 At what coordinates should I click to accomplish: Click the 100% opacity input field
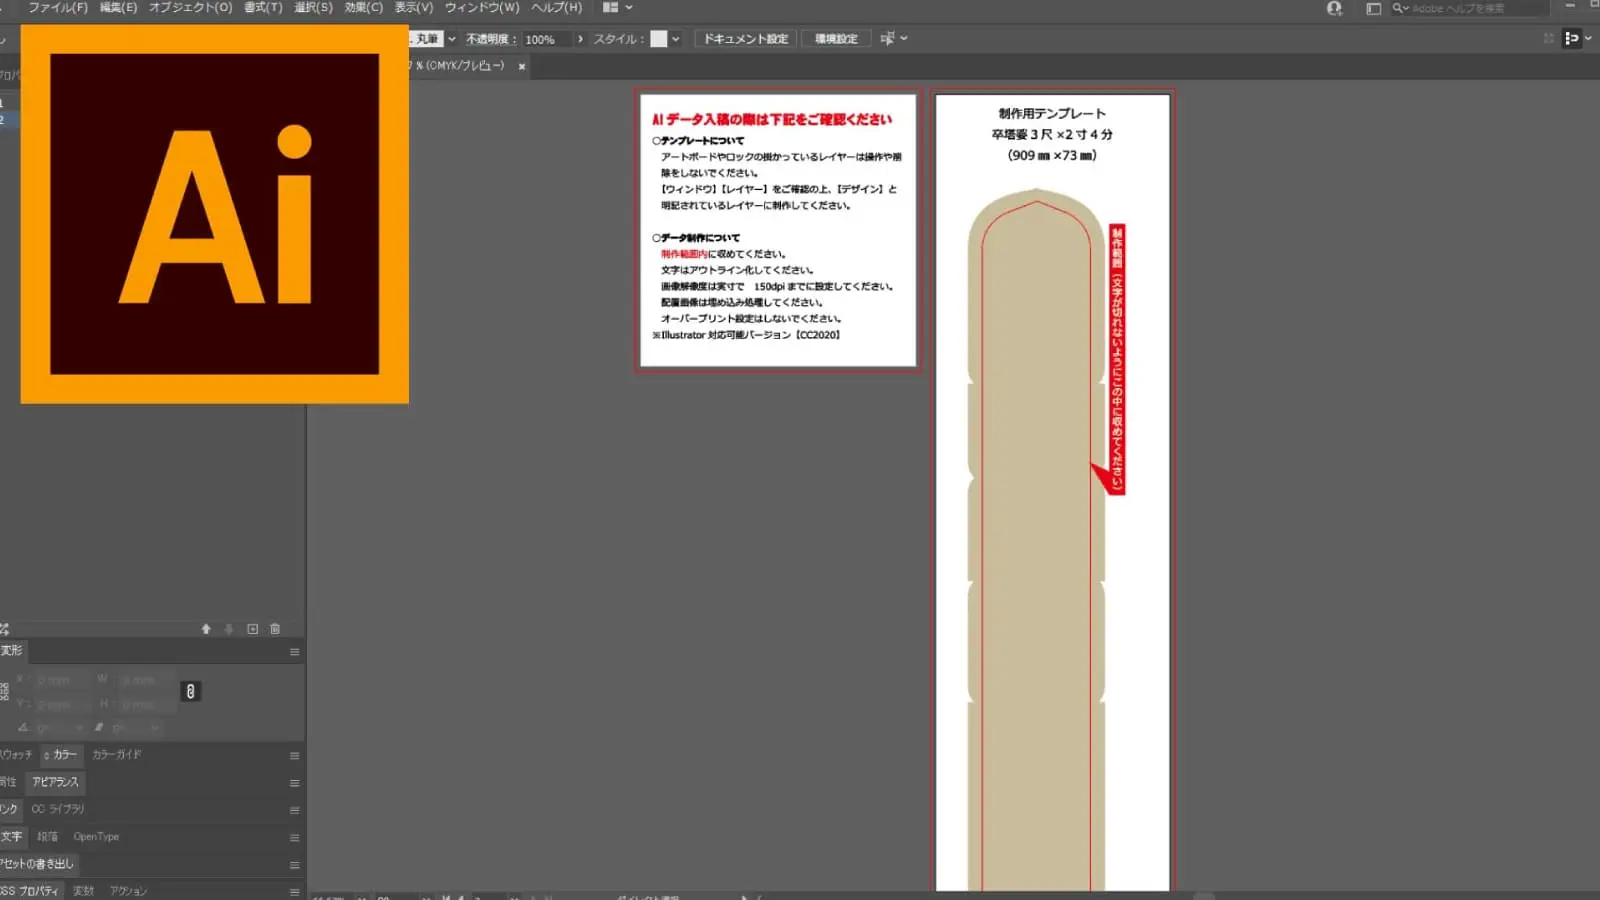(x=547, y=39)
